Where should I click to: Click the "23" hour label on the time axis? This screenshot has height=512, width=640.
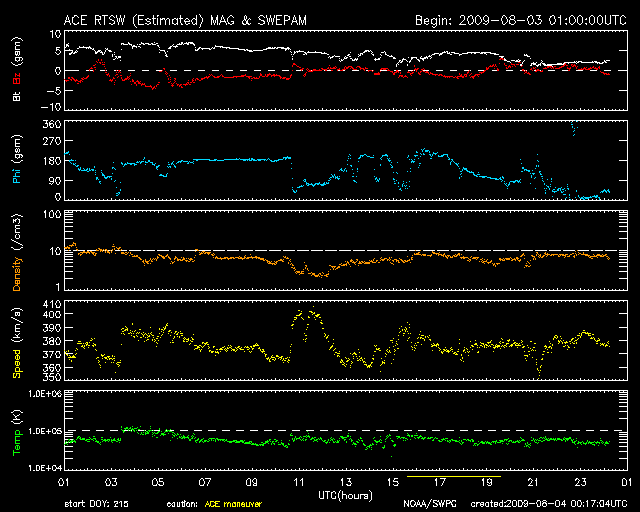(580, 483)
